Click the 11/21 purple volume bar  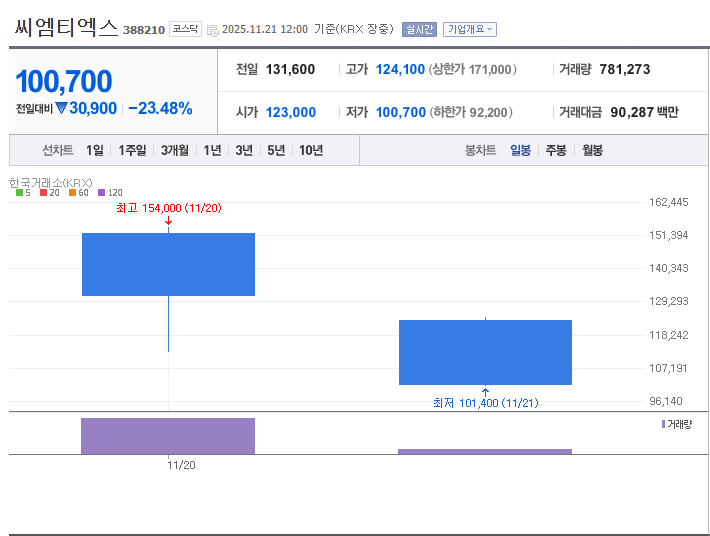tap(485, 451)
